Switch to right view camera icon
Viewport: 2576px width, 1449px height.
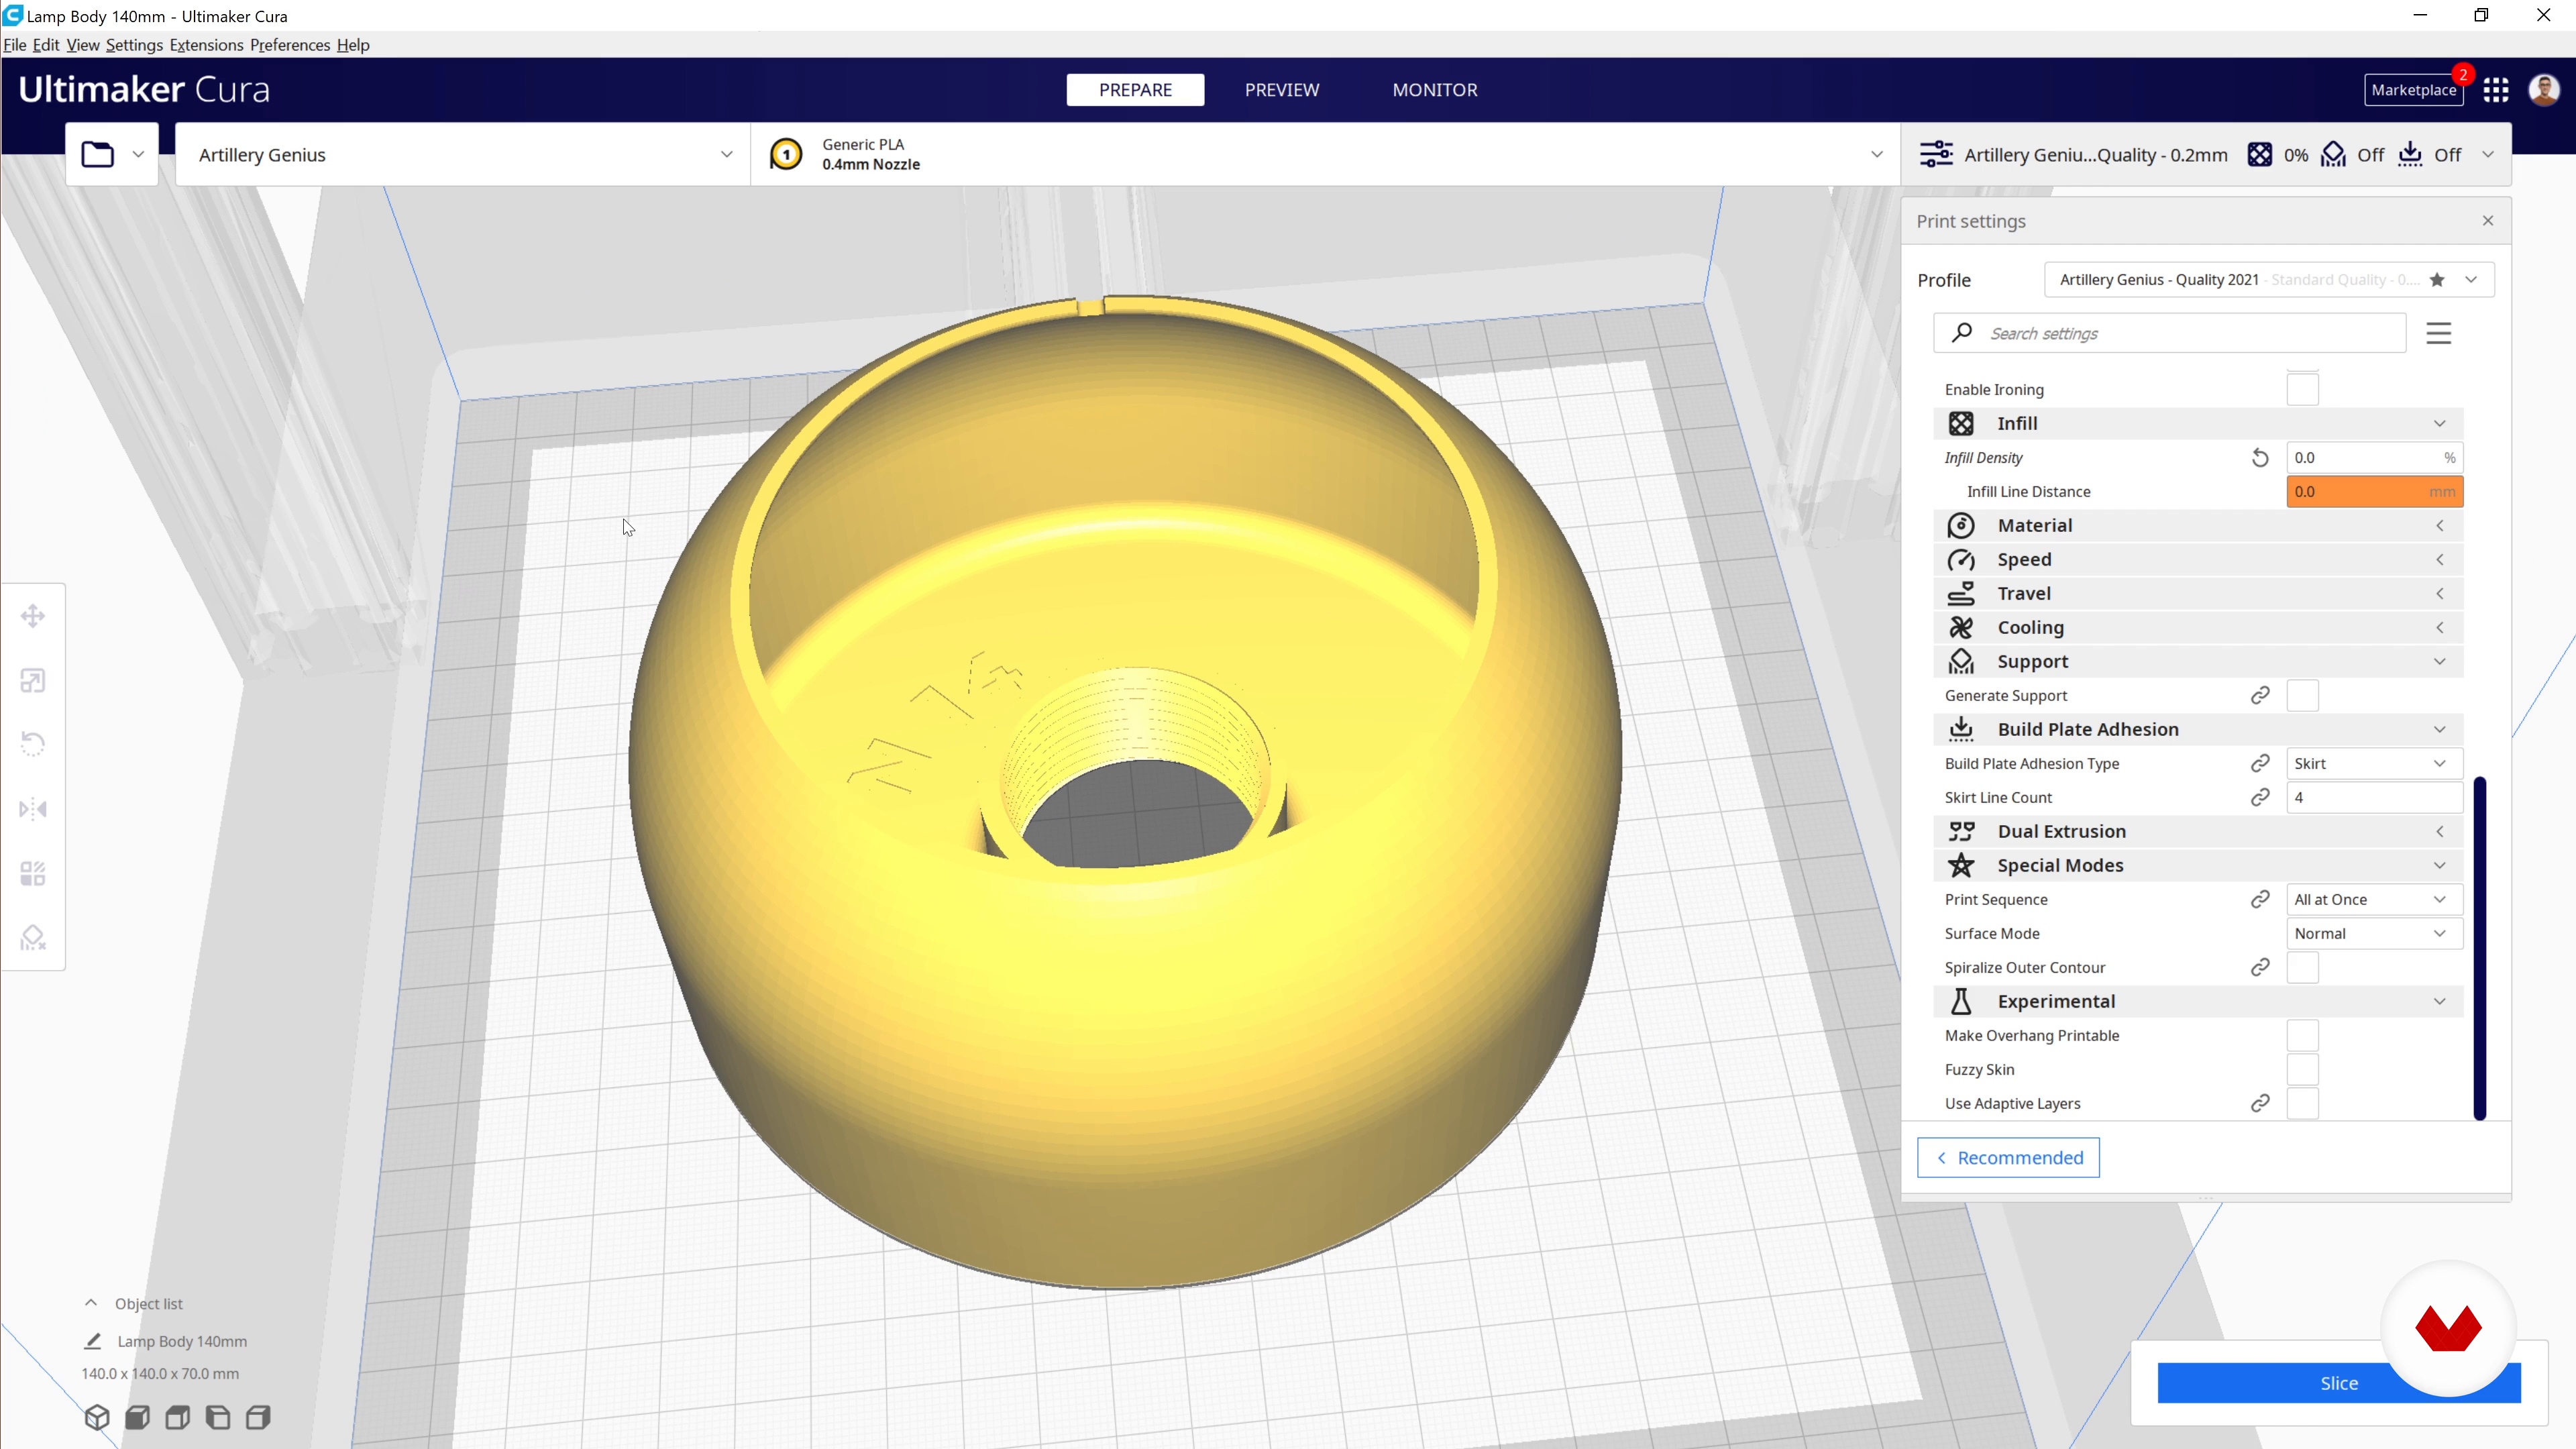(x=258, y=1417)
